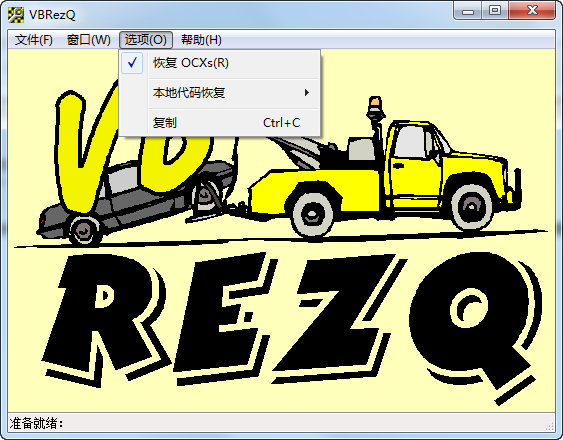Close the open 选项(O) menu
The image size is (563, 440).
coord(146,40)
